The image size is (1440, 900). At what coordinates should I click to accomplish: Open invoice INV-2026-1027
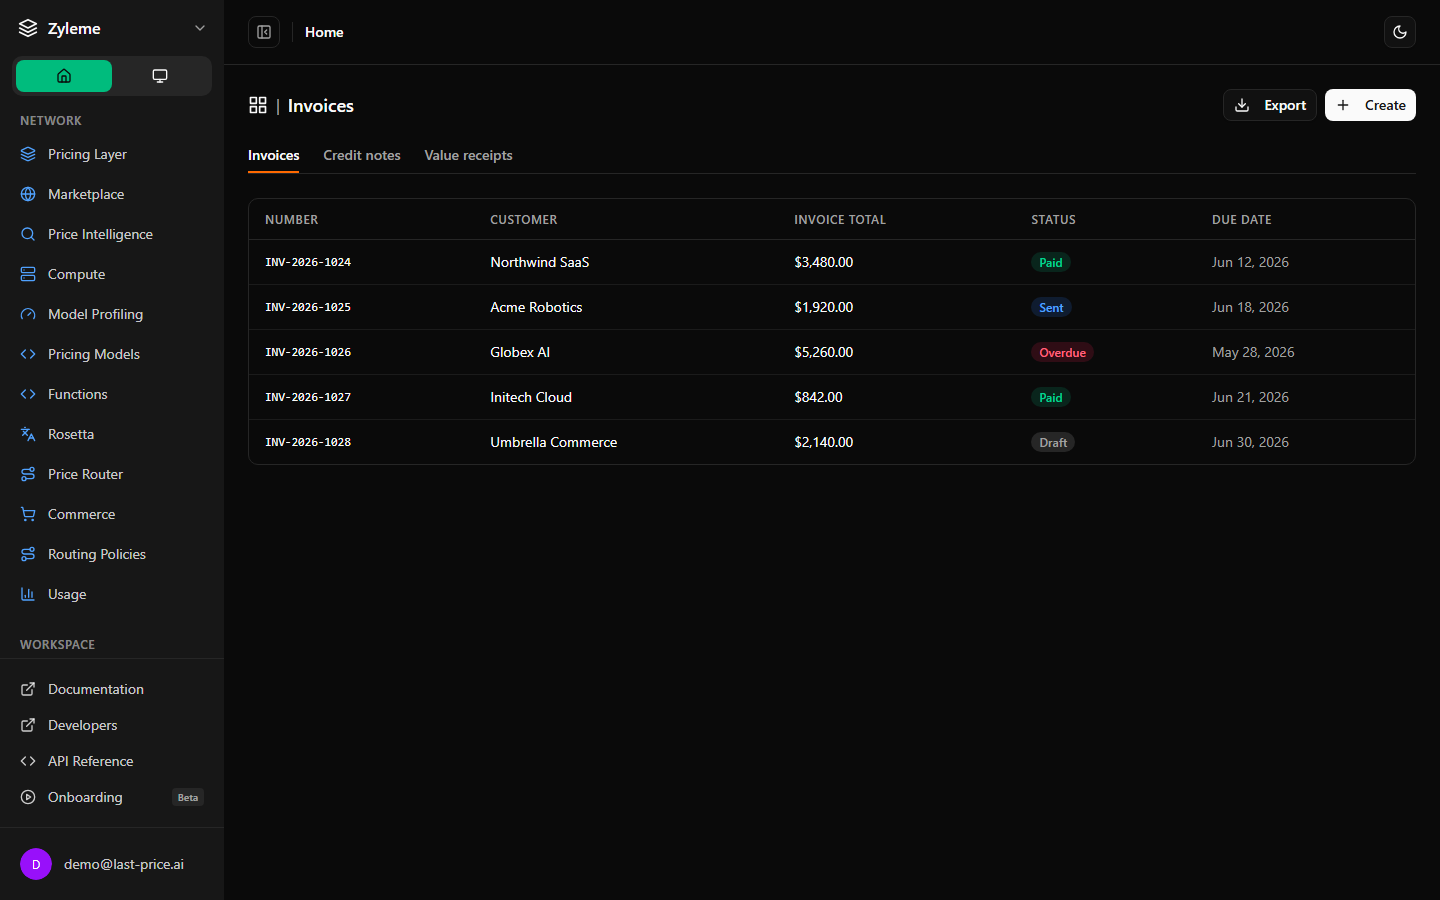coord(308,397)
